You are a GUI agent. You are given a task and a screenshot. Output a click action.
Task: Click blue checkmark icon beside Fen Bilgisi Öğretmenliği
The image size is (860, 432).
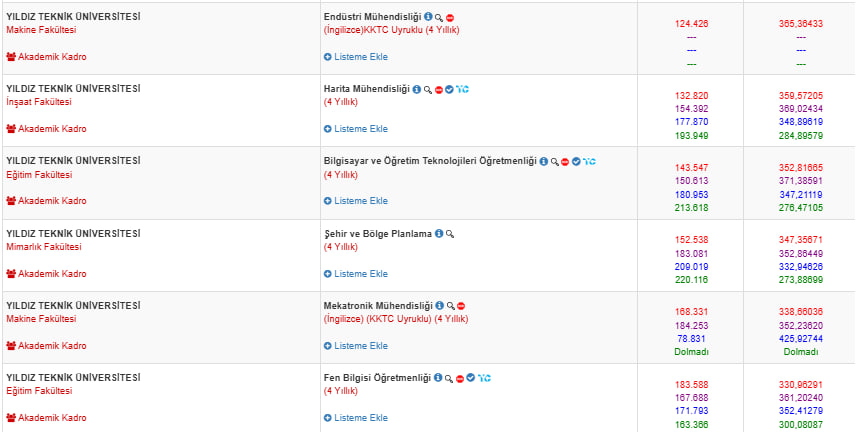[x=470, y=377]
